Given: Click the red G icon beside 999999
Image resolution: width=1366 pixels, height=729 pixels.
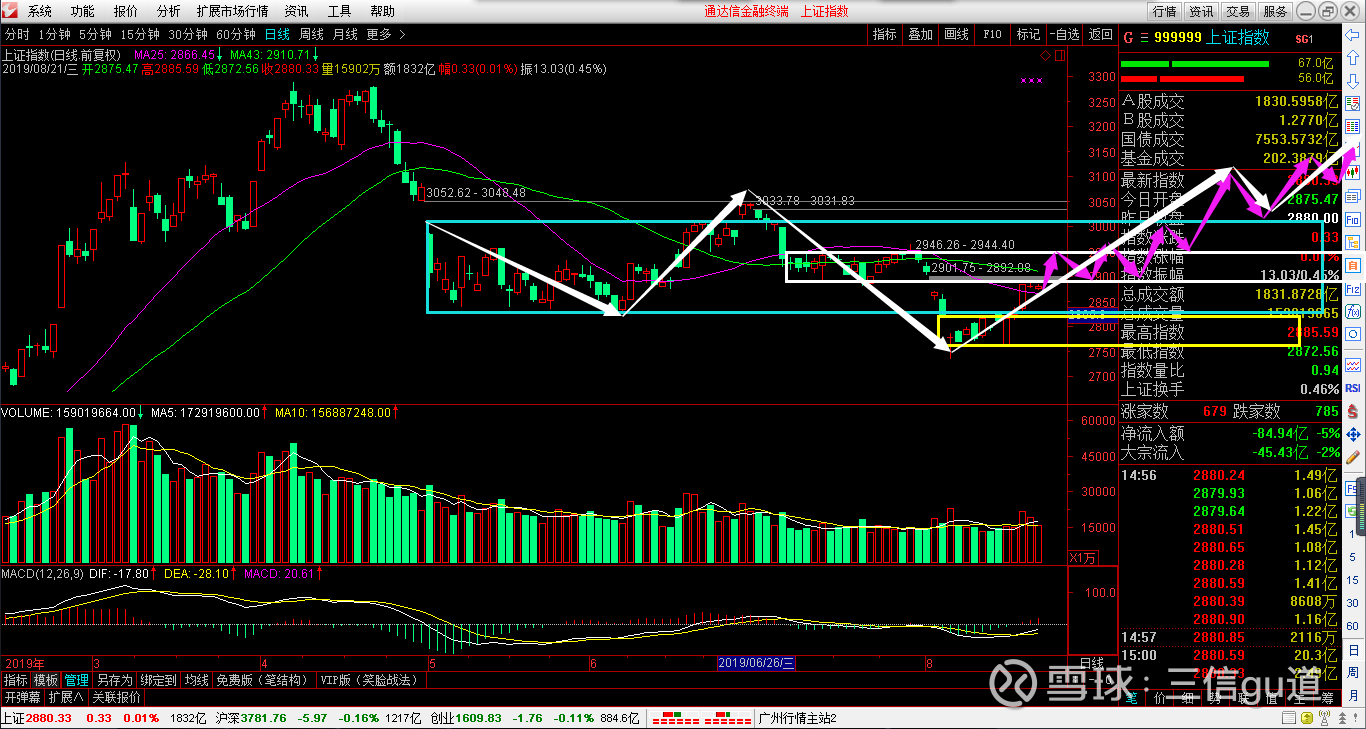Looking at the screenshot, I should click(x=1129, y=38).
